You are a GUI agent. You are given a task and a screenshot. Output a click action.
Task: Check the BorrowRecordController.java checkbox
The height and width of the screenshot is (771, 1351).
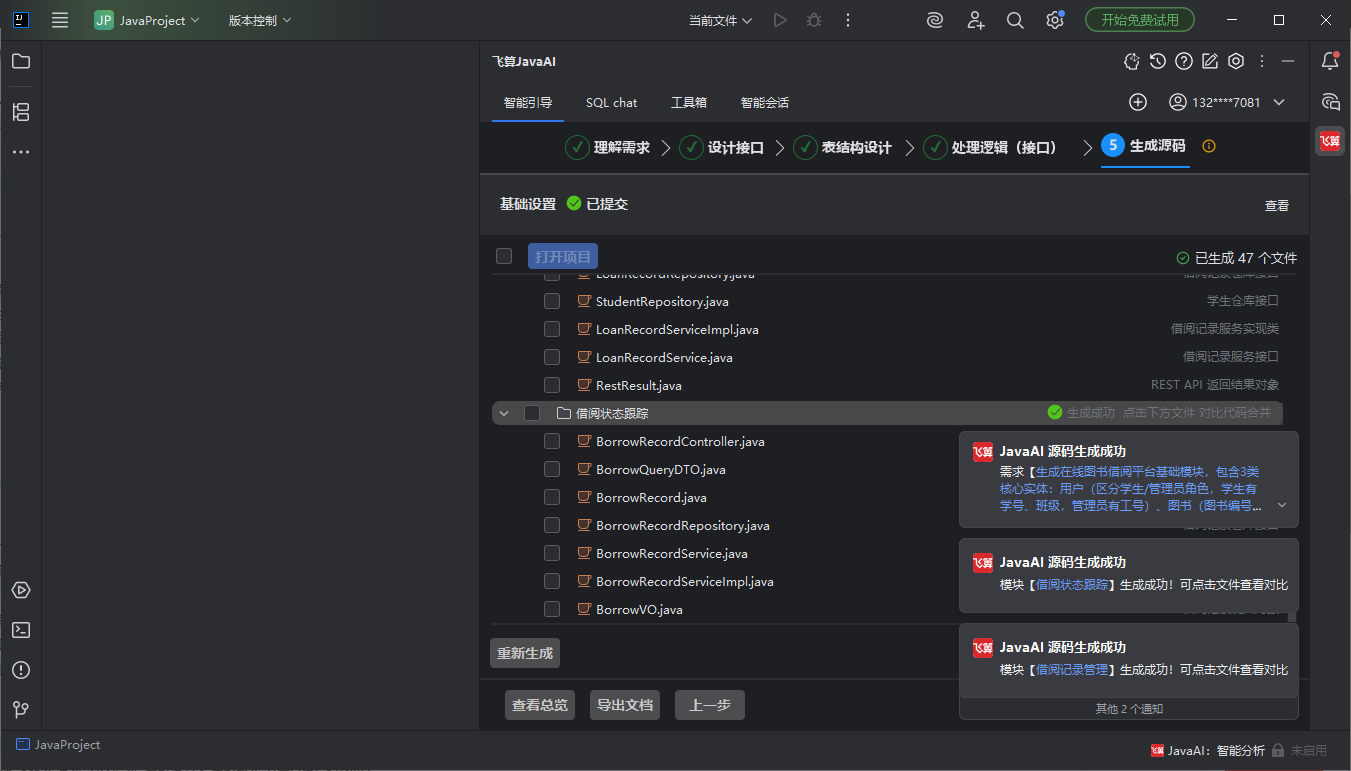click(x=552, y=441)
